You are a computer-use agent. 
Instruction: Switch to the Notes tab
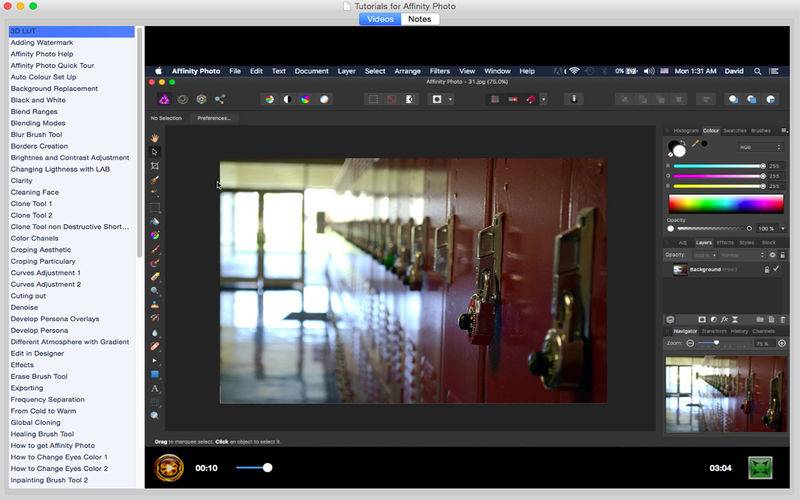point(419,19)
